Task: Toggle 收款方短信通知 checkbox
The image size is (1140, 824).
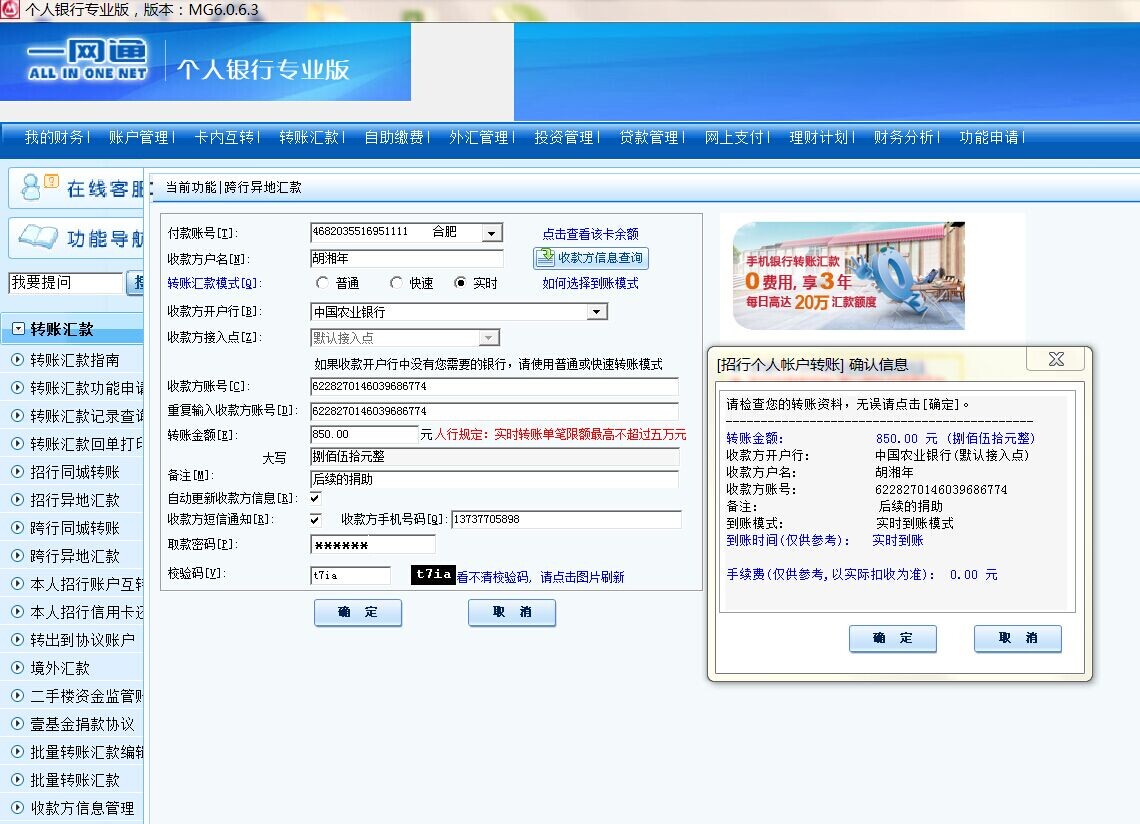Action: (316, 519)
